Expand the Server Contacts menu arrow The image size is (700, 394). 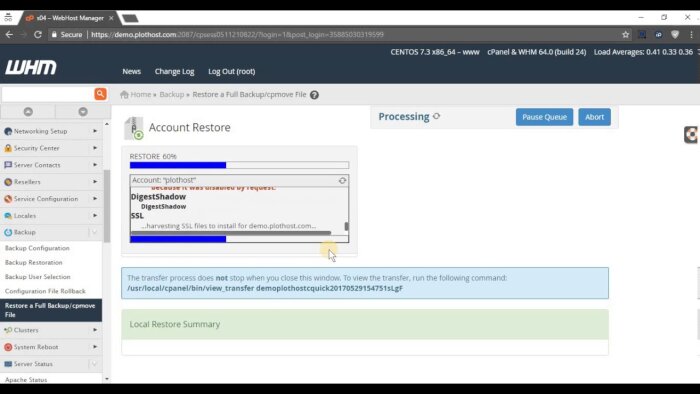(95, 165)
